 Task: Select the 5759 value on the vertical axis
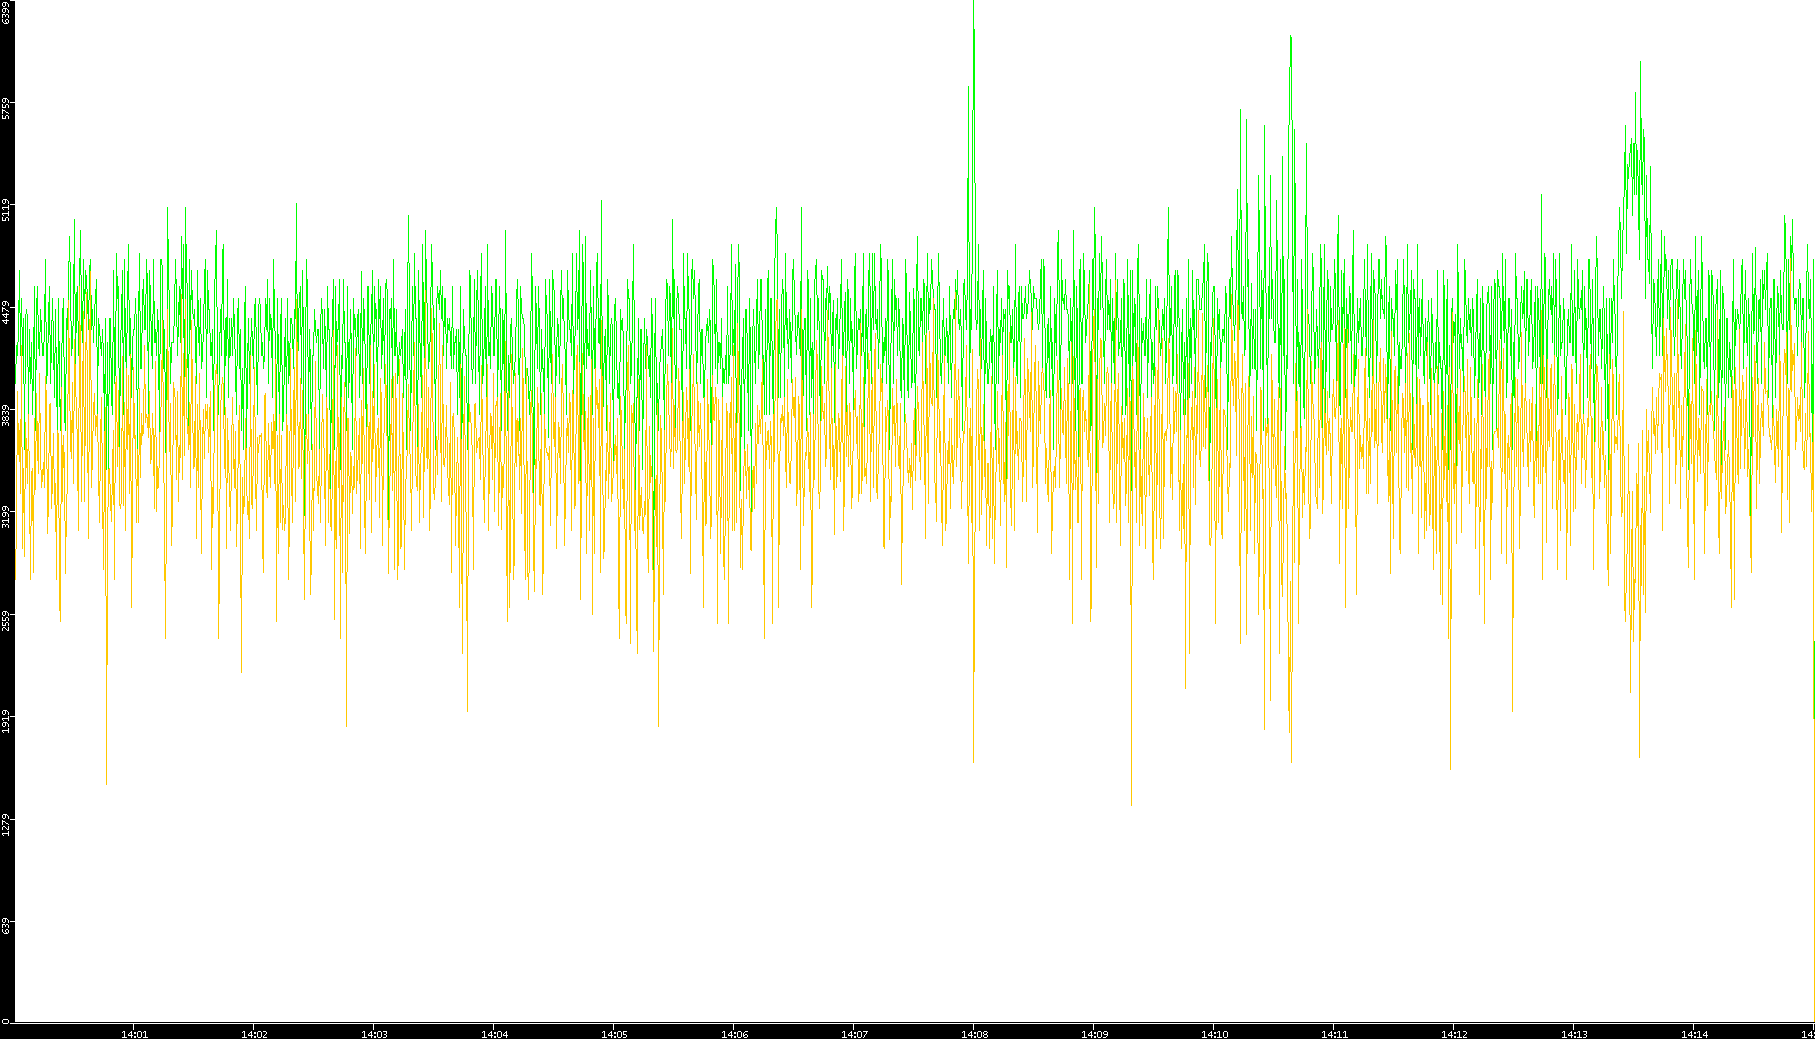pyautogui.click(x=6, y=108)
